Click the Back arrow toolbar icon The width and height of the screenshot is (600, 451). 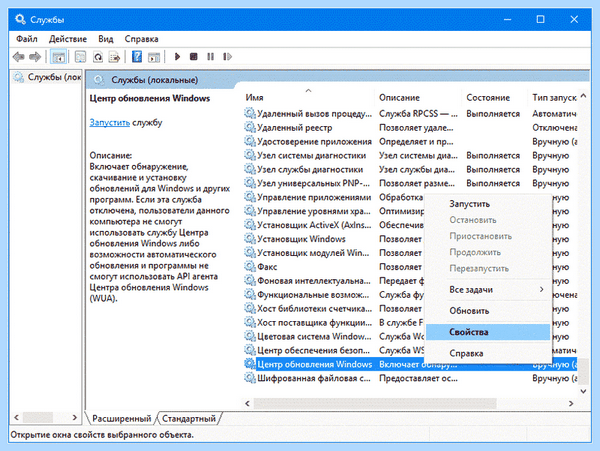pos(18,57)
